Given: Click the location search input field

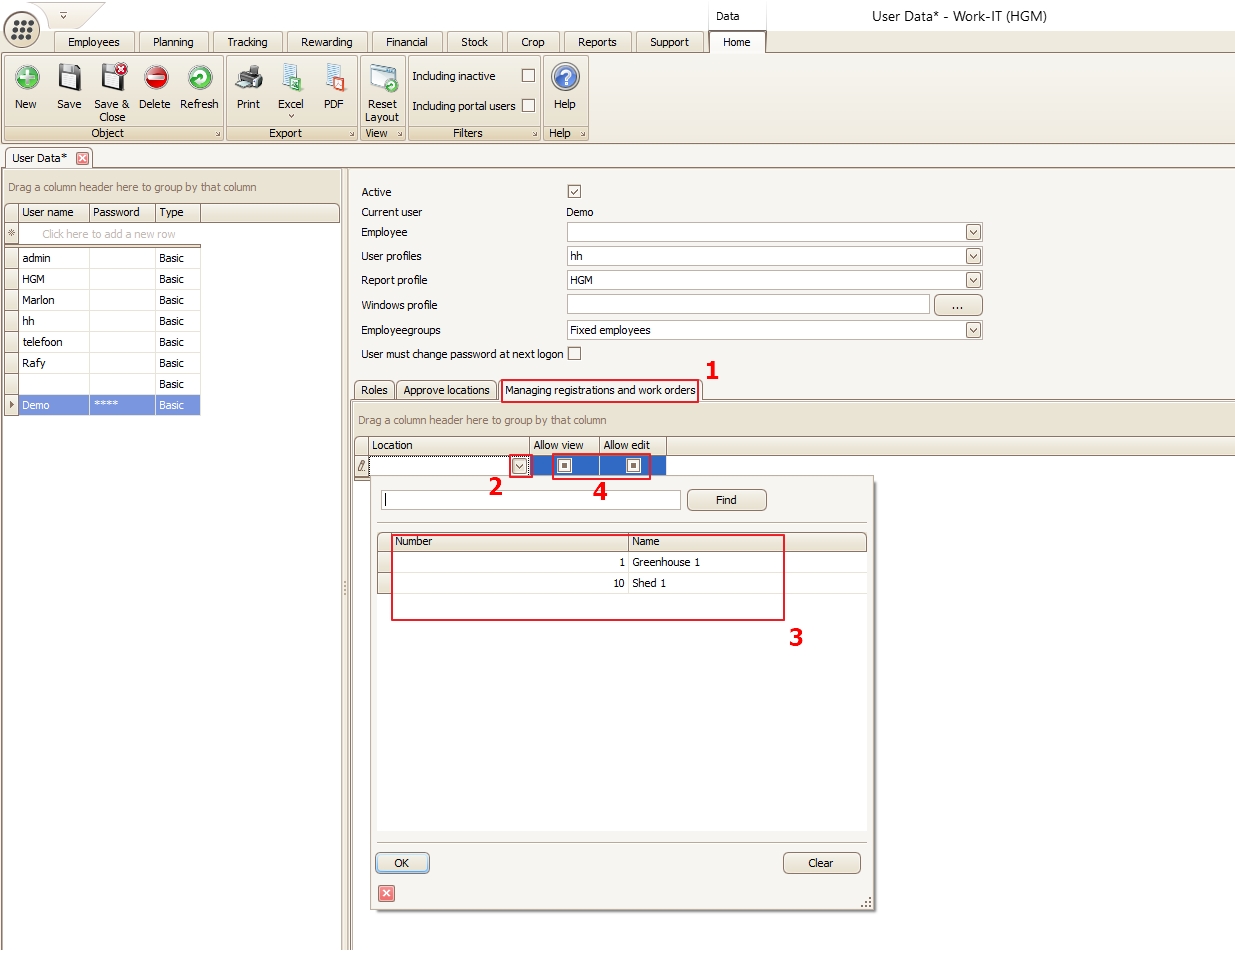Looking at the screenshot, I should pyautogui.click(x=531, y=500).
